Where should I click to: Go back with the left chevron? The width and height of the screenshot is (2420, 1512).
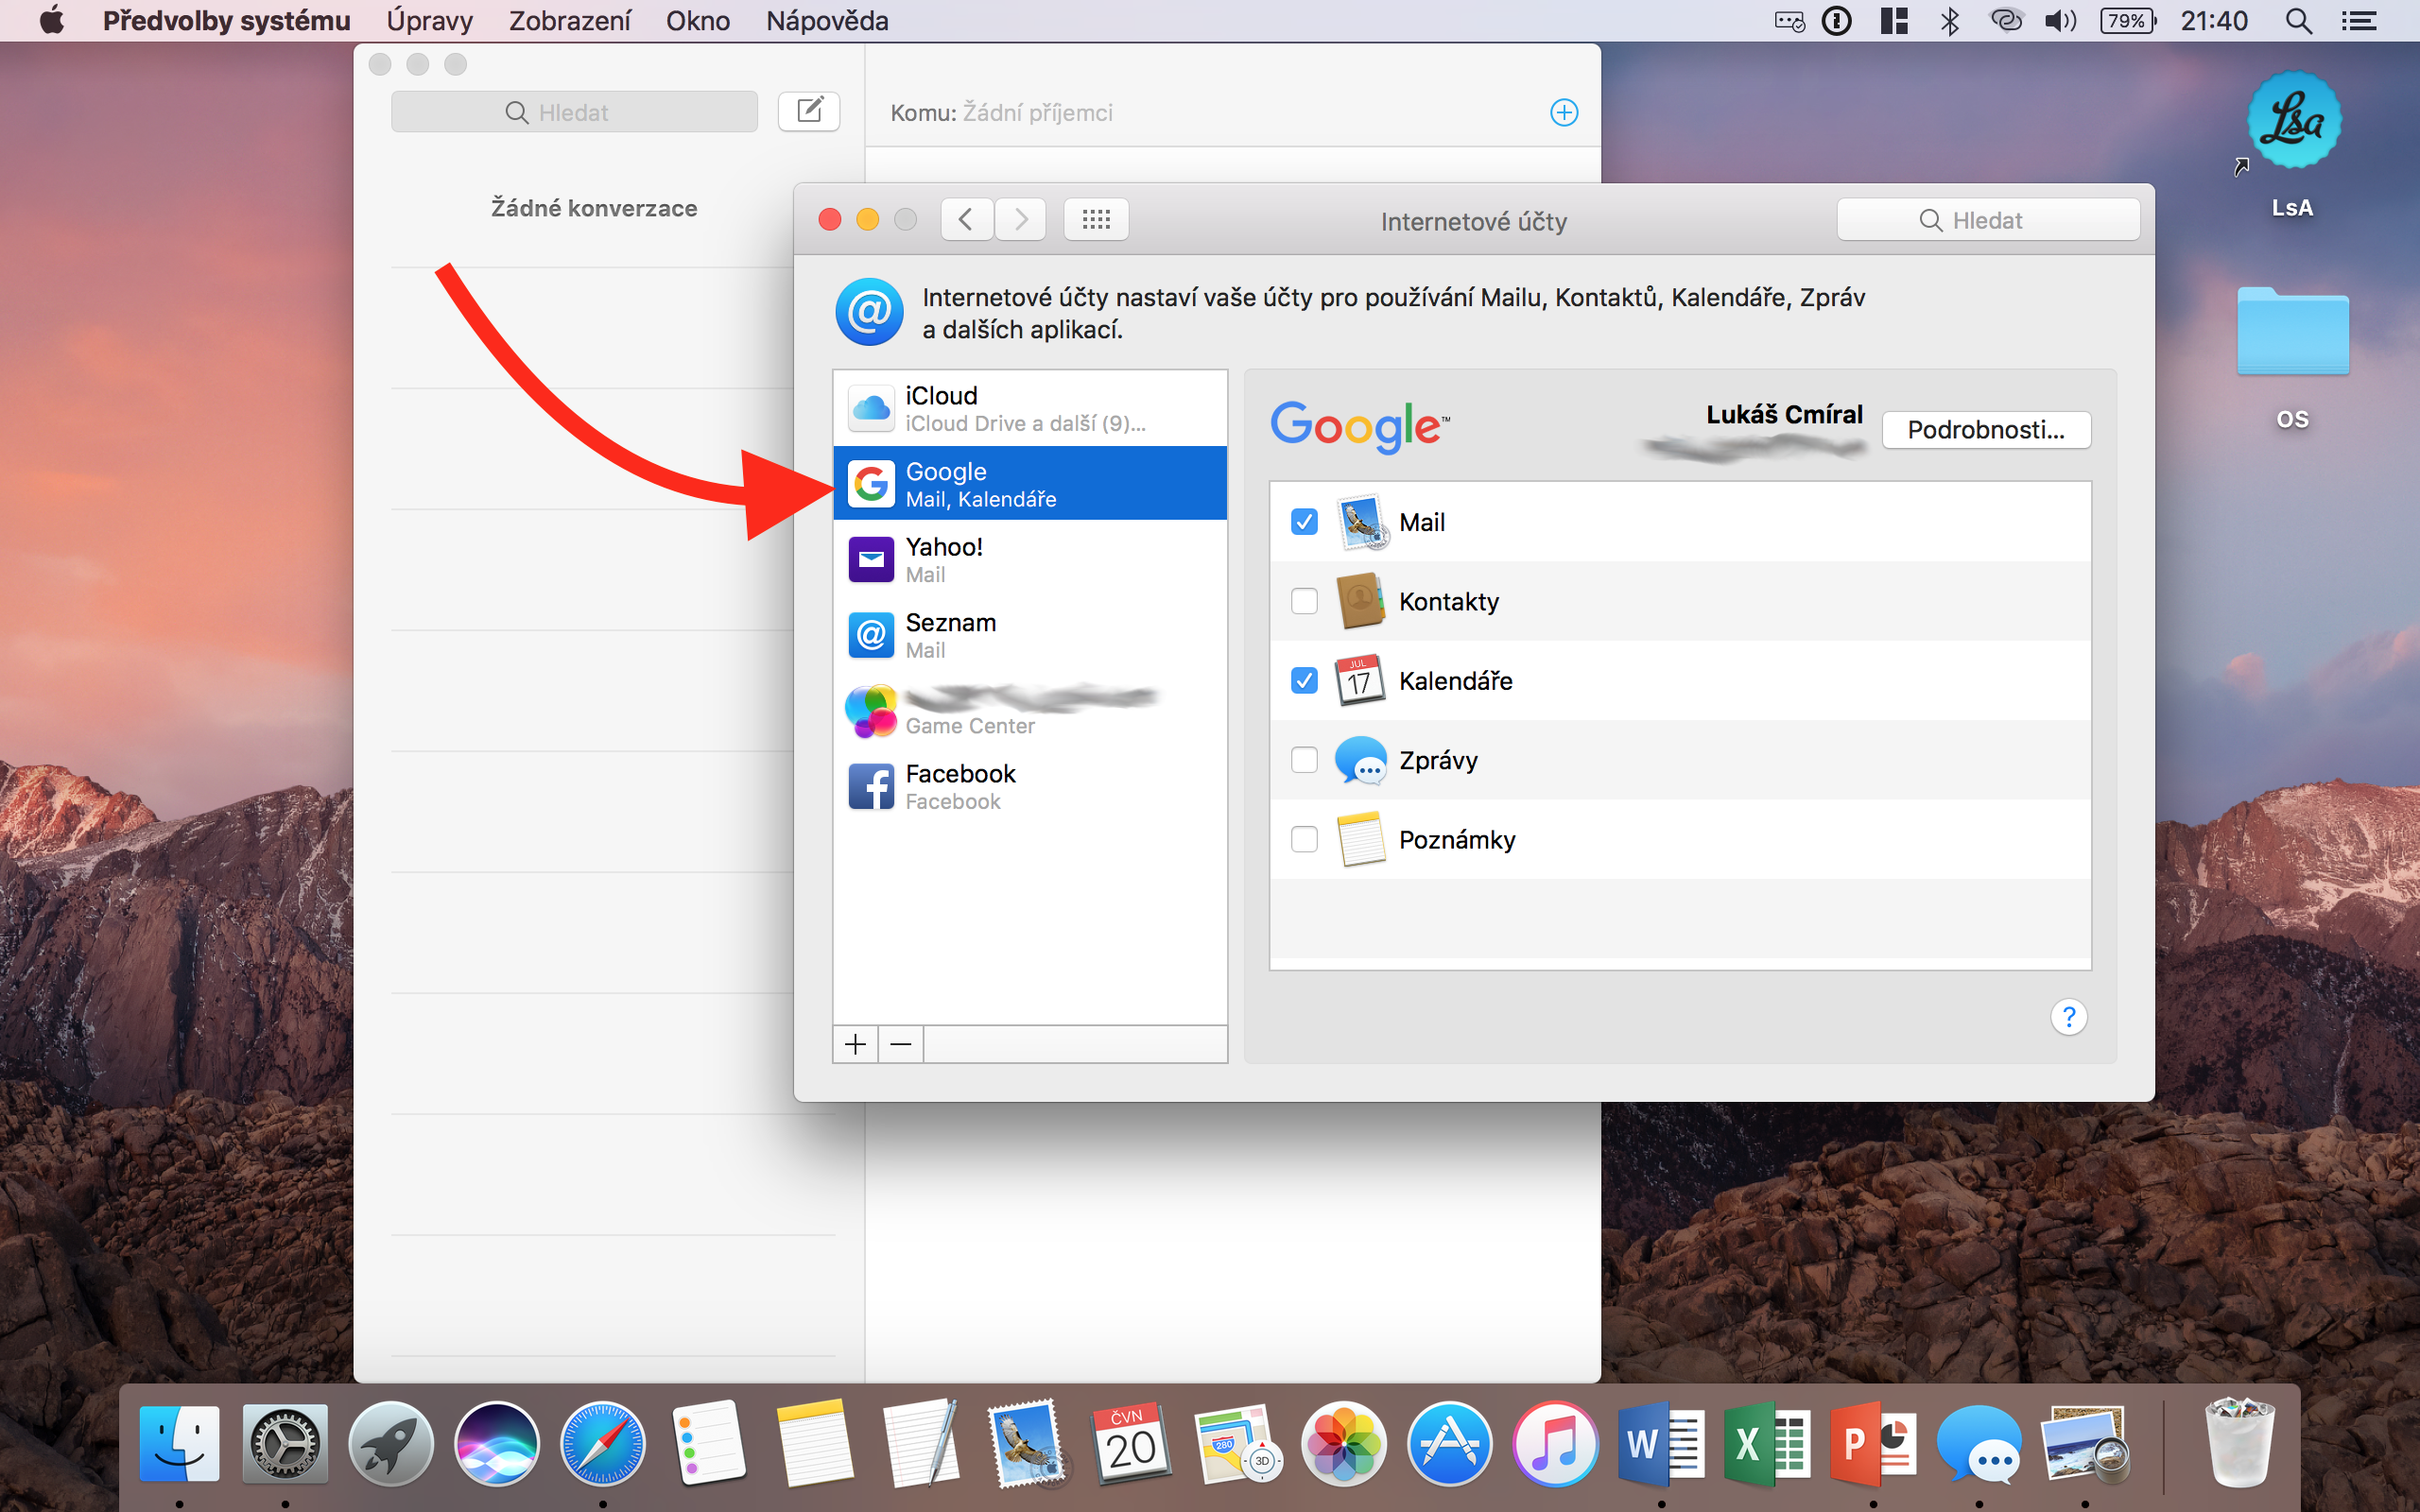(x=966, y=219)
